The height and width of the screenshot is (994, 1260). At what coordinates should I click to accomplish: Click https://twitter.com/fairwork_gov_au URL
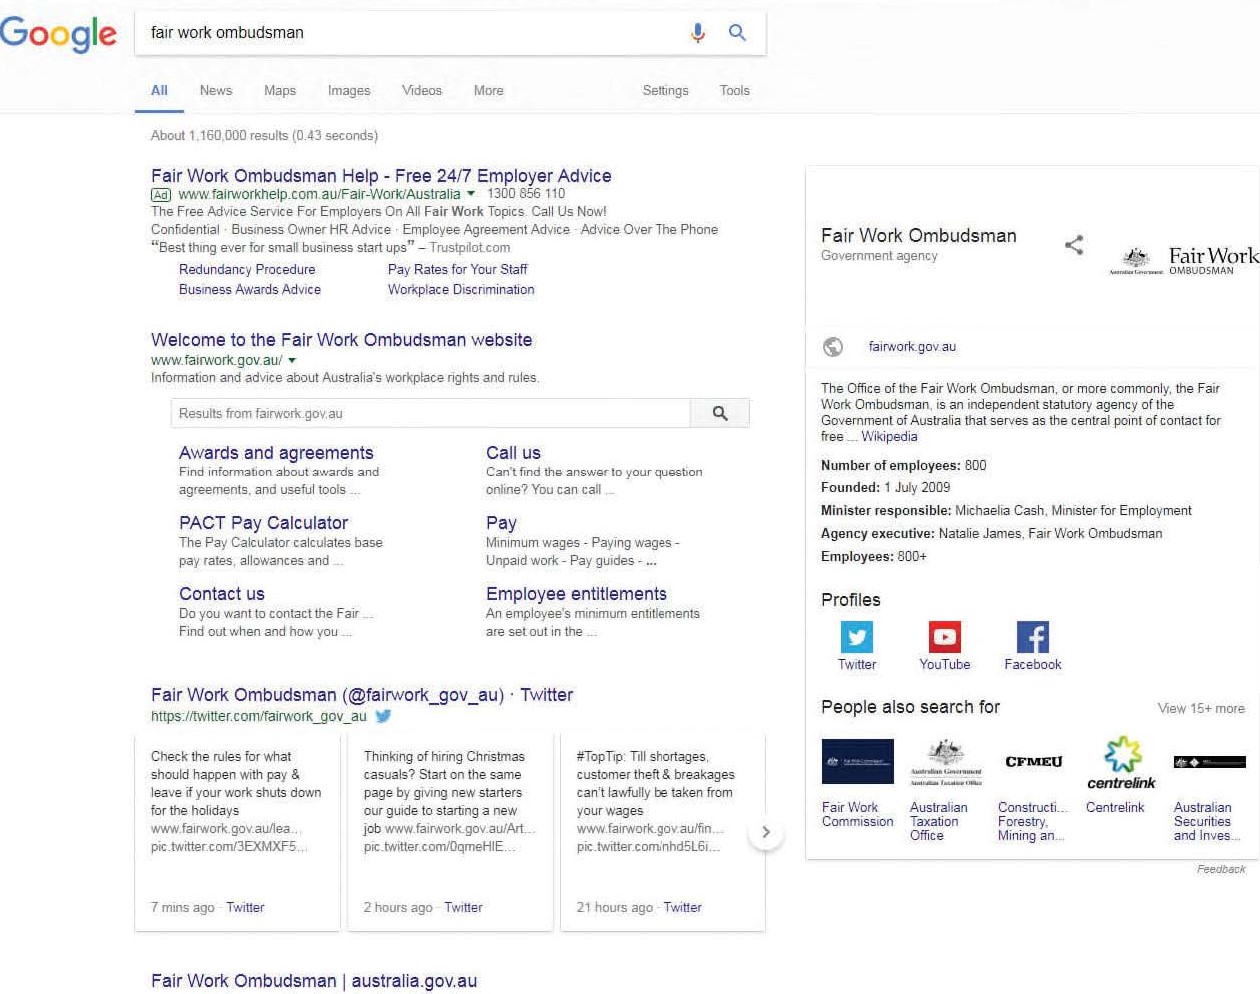point(259,716)
